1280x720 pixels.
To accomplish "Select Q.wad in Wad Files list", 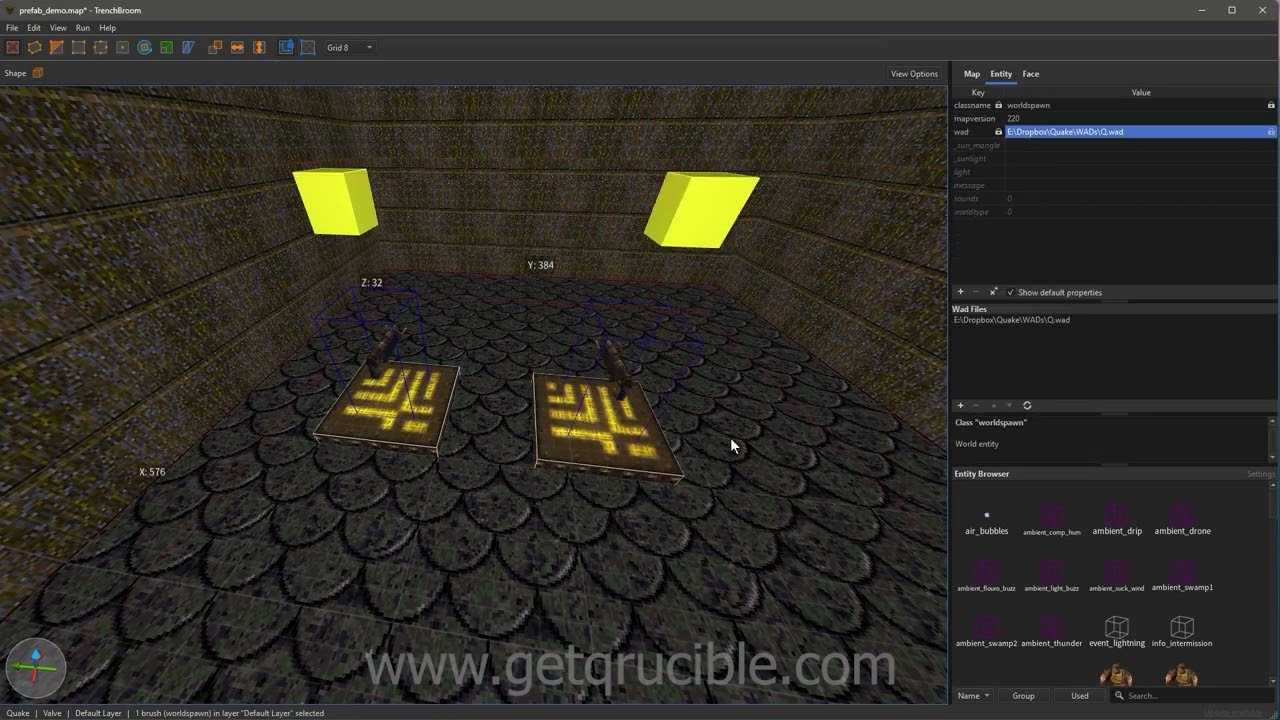I will 1011,320.
